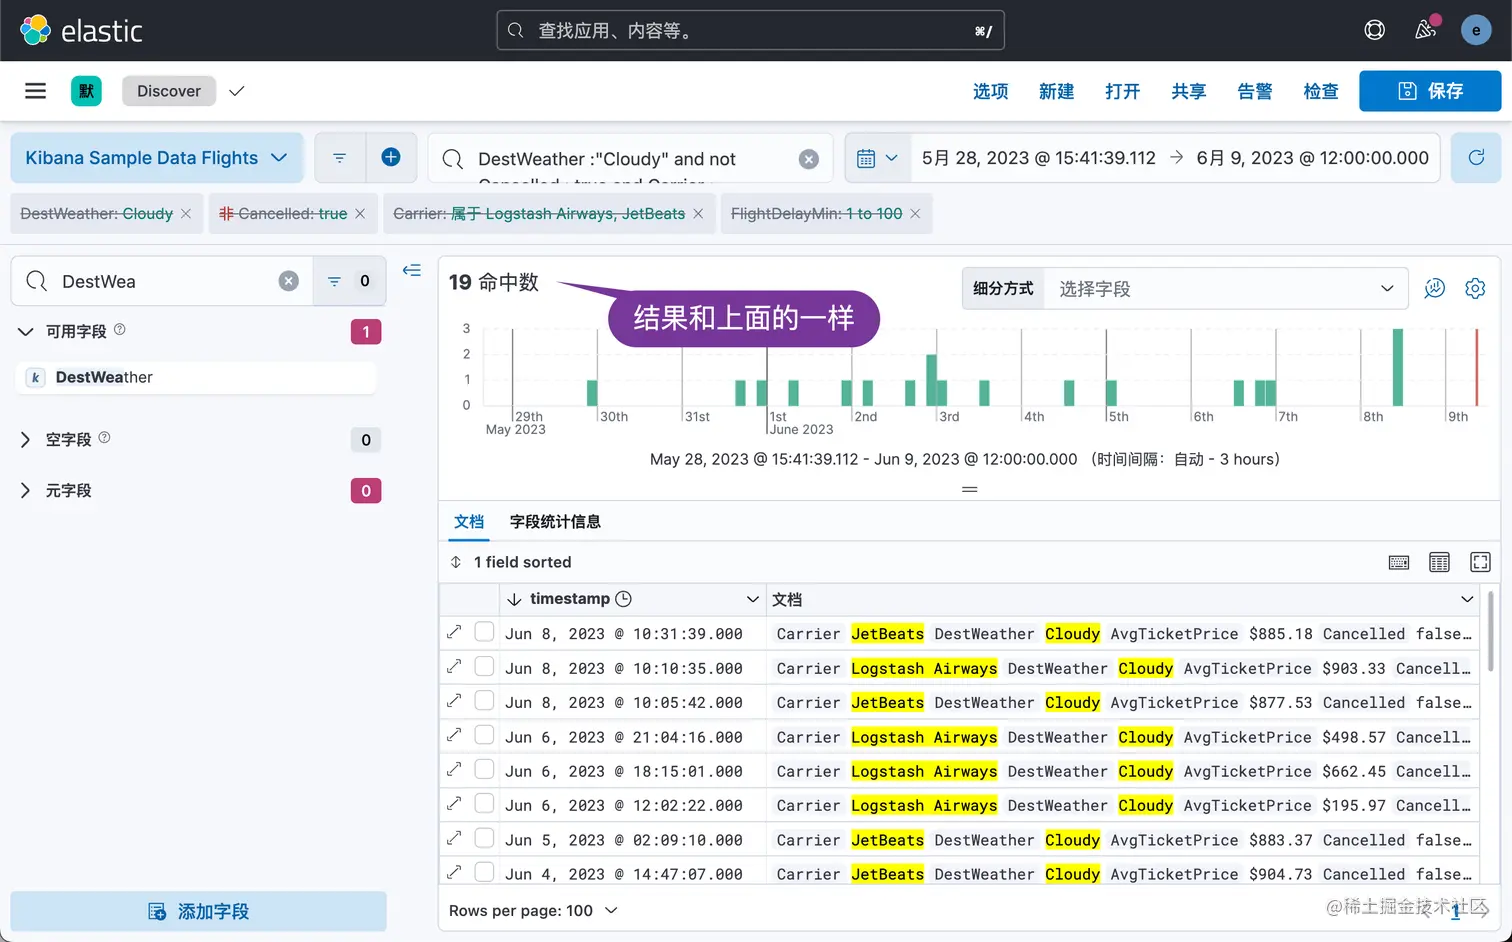Open the 告警 alerts menu
The image size is (1512, 942).
(1255, 91)
